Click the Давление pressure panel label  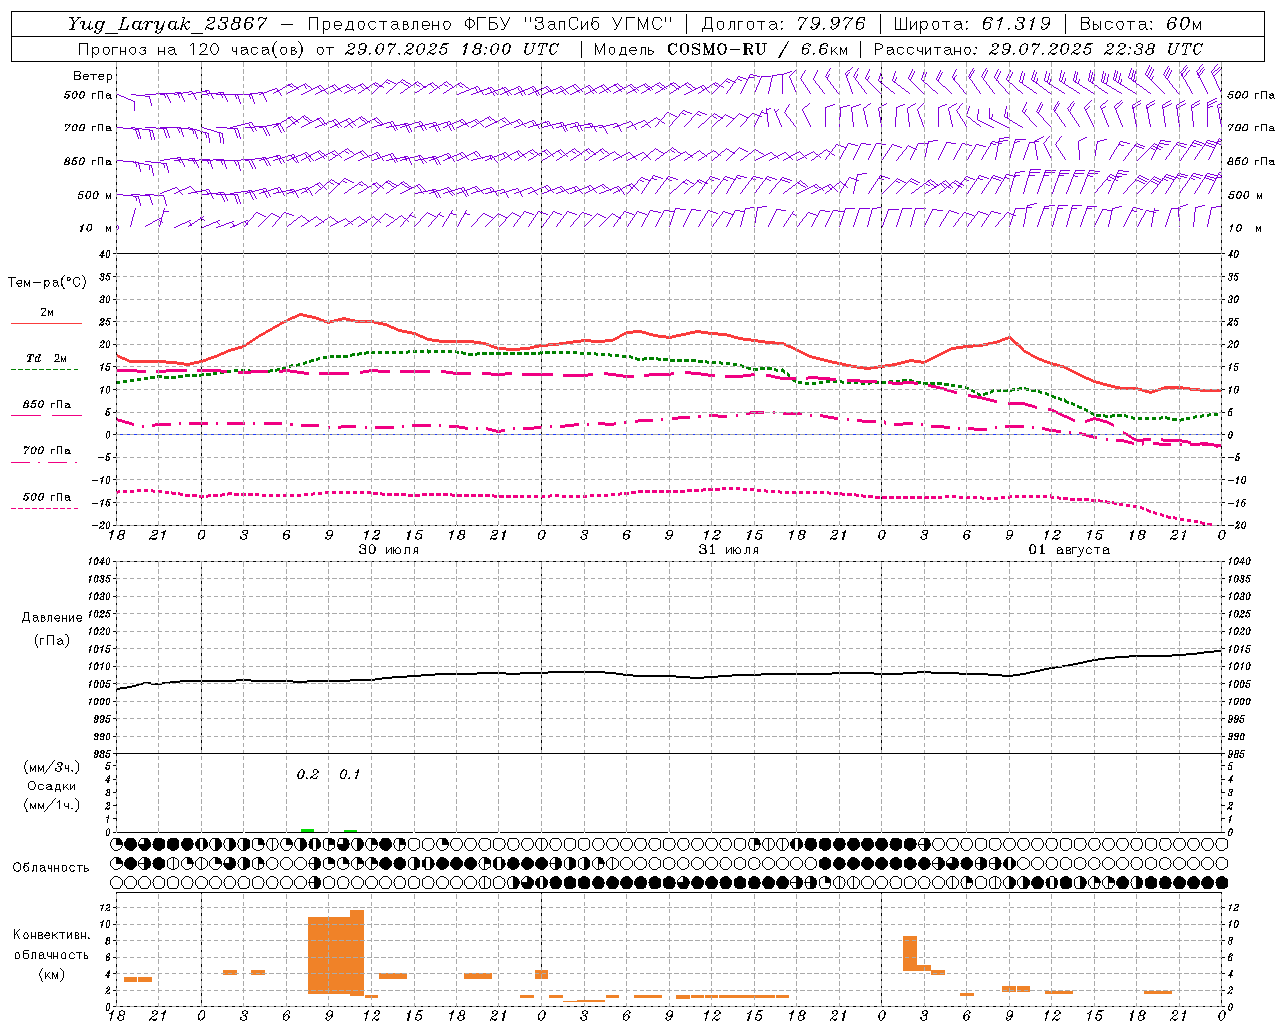pos(52,618)
